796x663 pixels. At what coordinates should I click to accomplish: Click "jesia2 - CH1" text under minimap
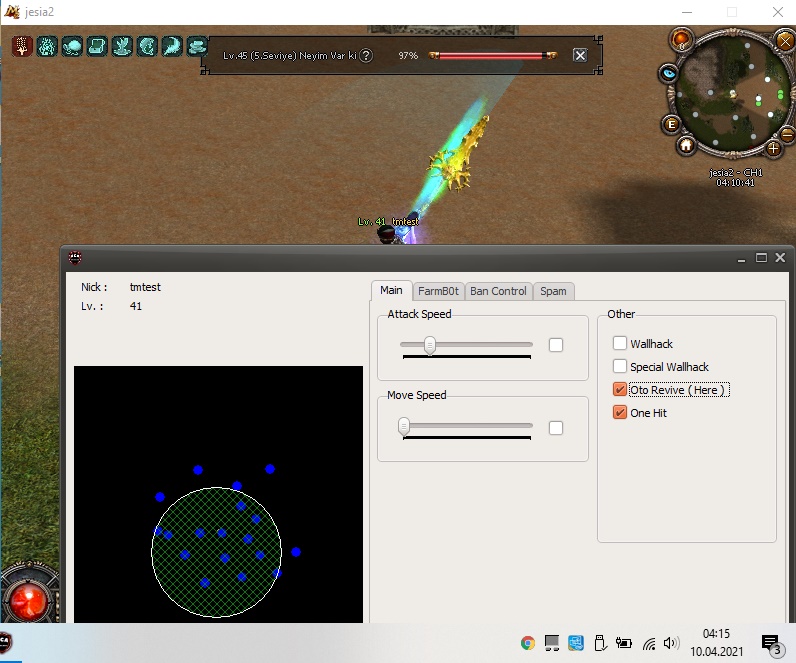pyautogui.click(x=736, y=173)
